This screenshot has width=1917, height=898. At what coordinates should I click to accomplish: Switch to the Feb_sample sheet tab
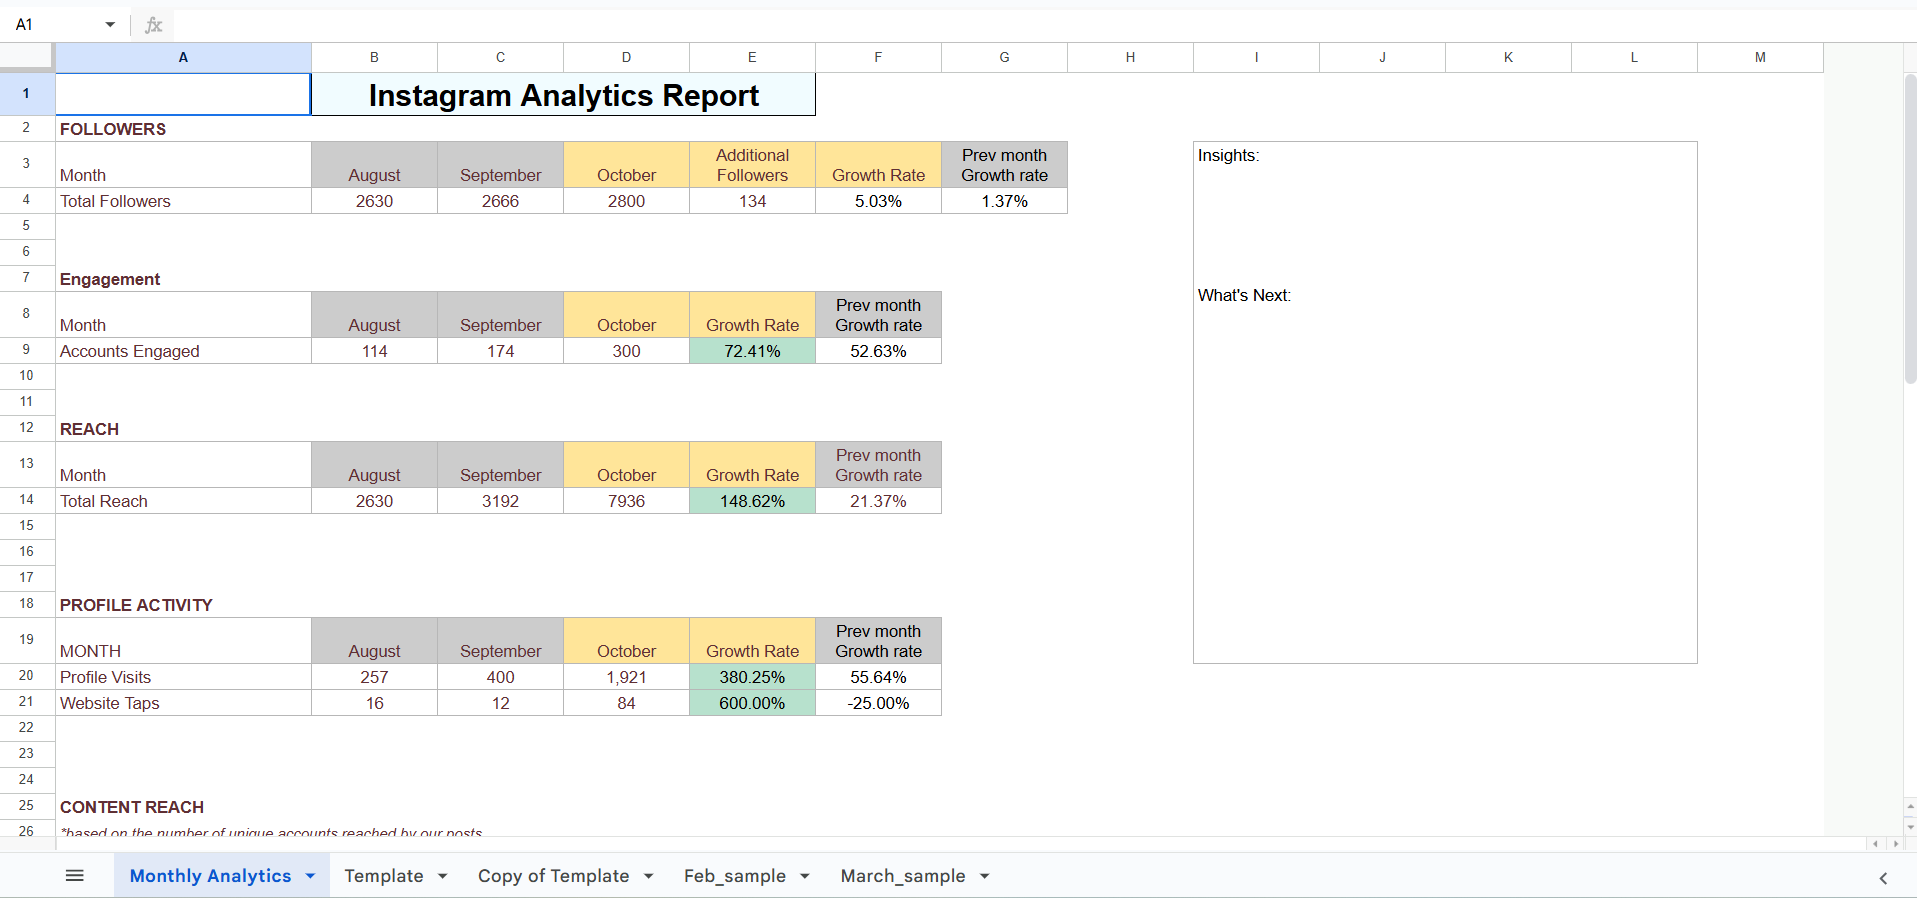[734, 876]
